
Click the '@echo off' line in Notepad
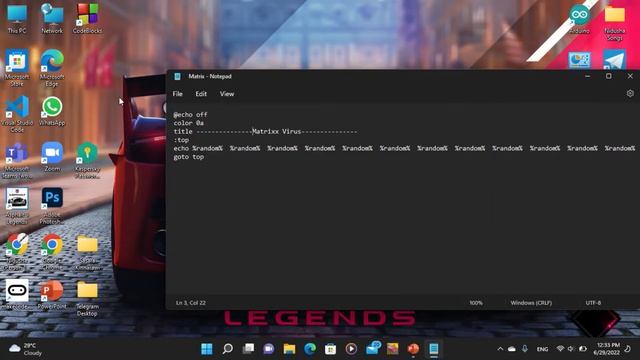click(x=190, y=115)
